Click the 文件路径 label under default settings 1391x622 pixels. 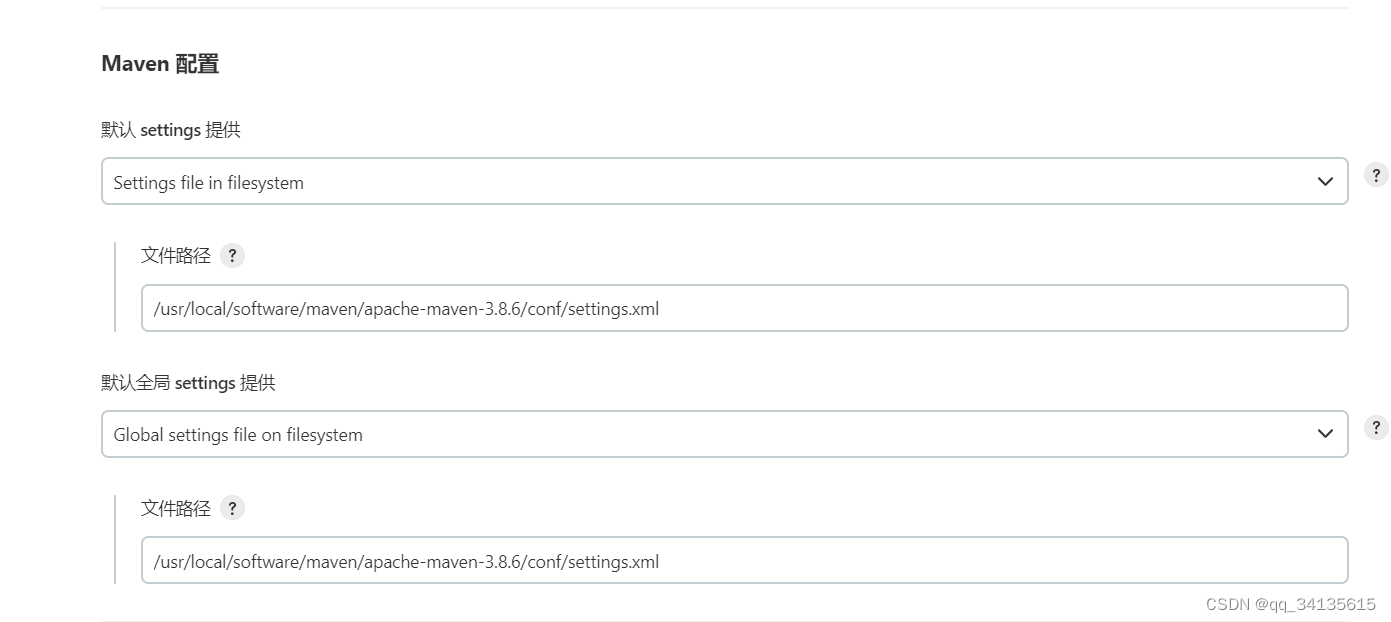[x=176, y=255]
